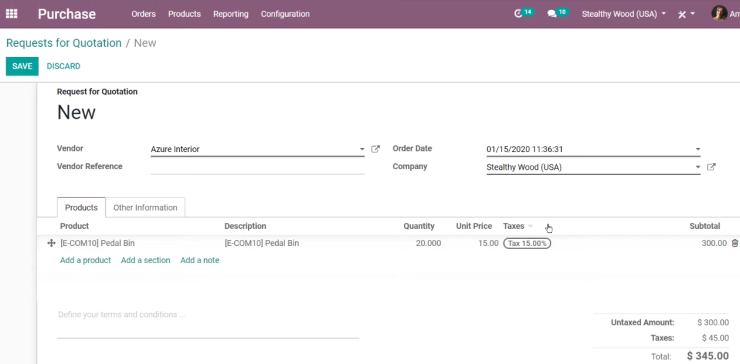This screenshot has width=740, height=364.
Task: Click Add a product link
Action: 85,260
